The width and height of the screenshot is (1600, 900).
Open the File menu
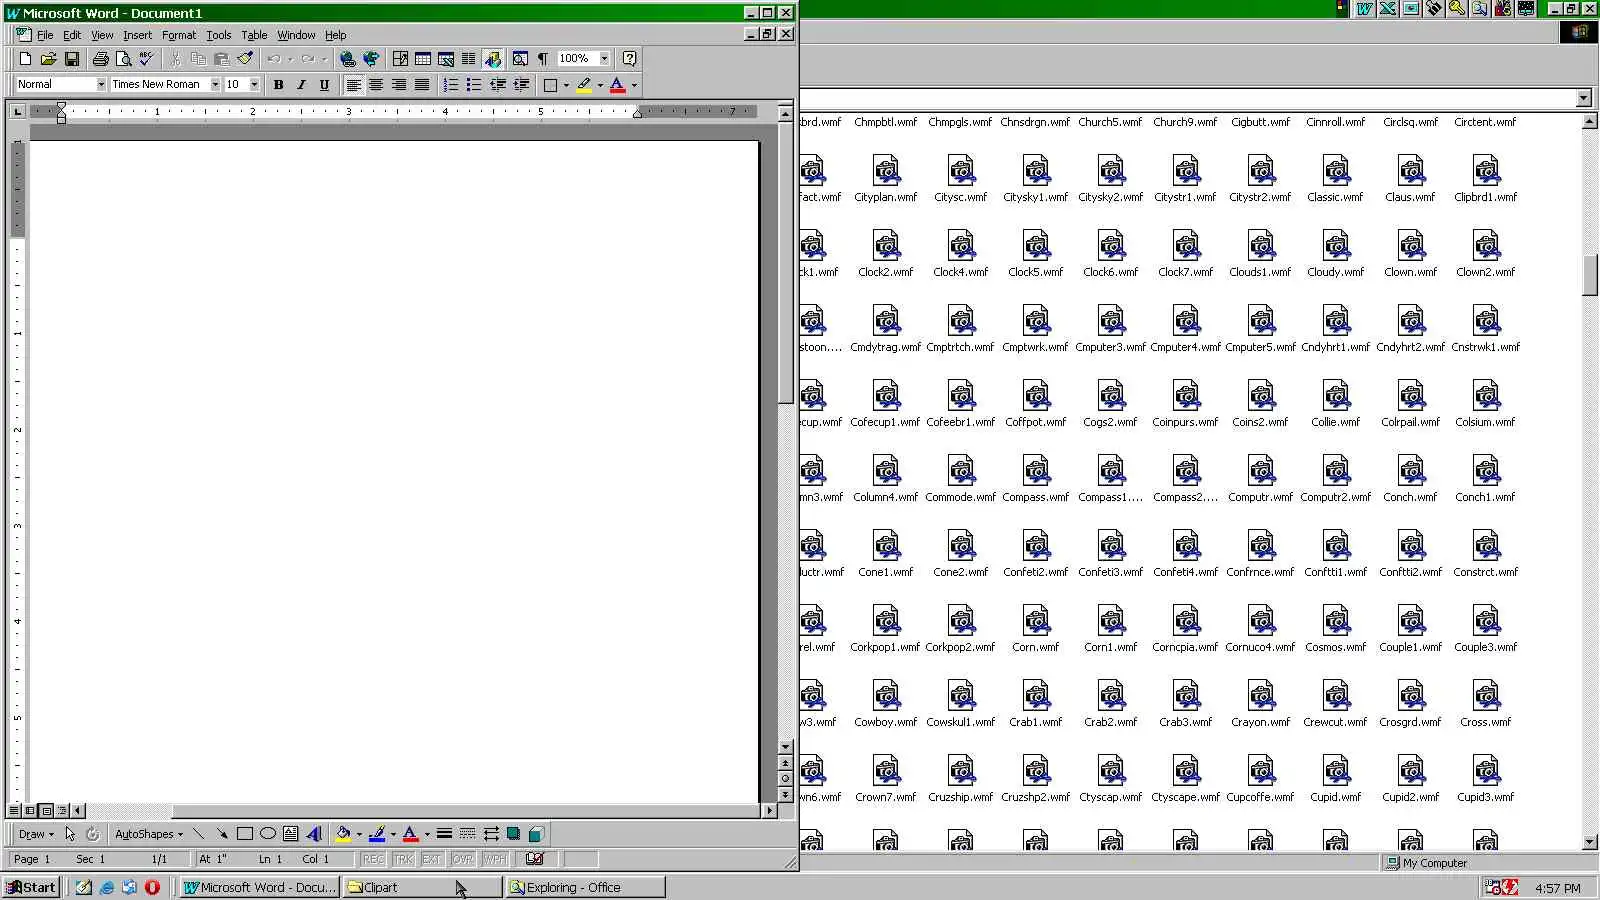click(45, 35)
